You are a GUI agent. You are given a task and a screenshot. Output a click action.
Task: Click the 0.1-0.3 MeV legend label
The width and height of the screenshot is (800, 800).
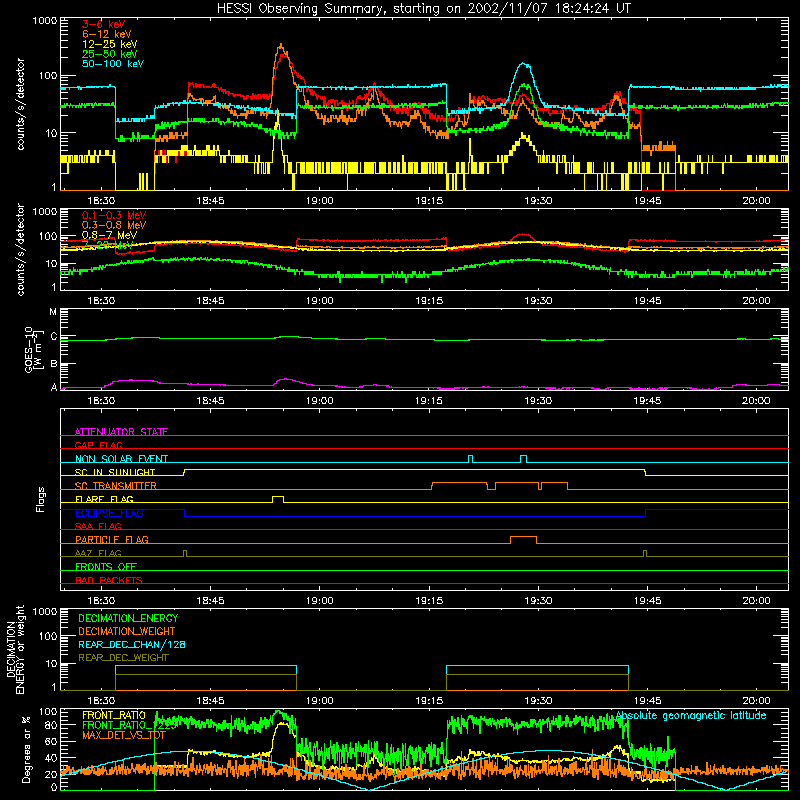click(114, 215)
